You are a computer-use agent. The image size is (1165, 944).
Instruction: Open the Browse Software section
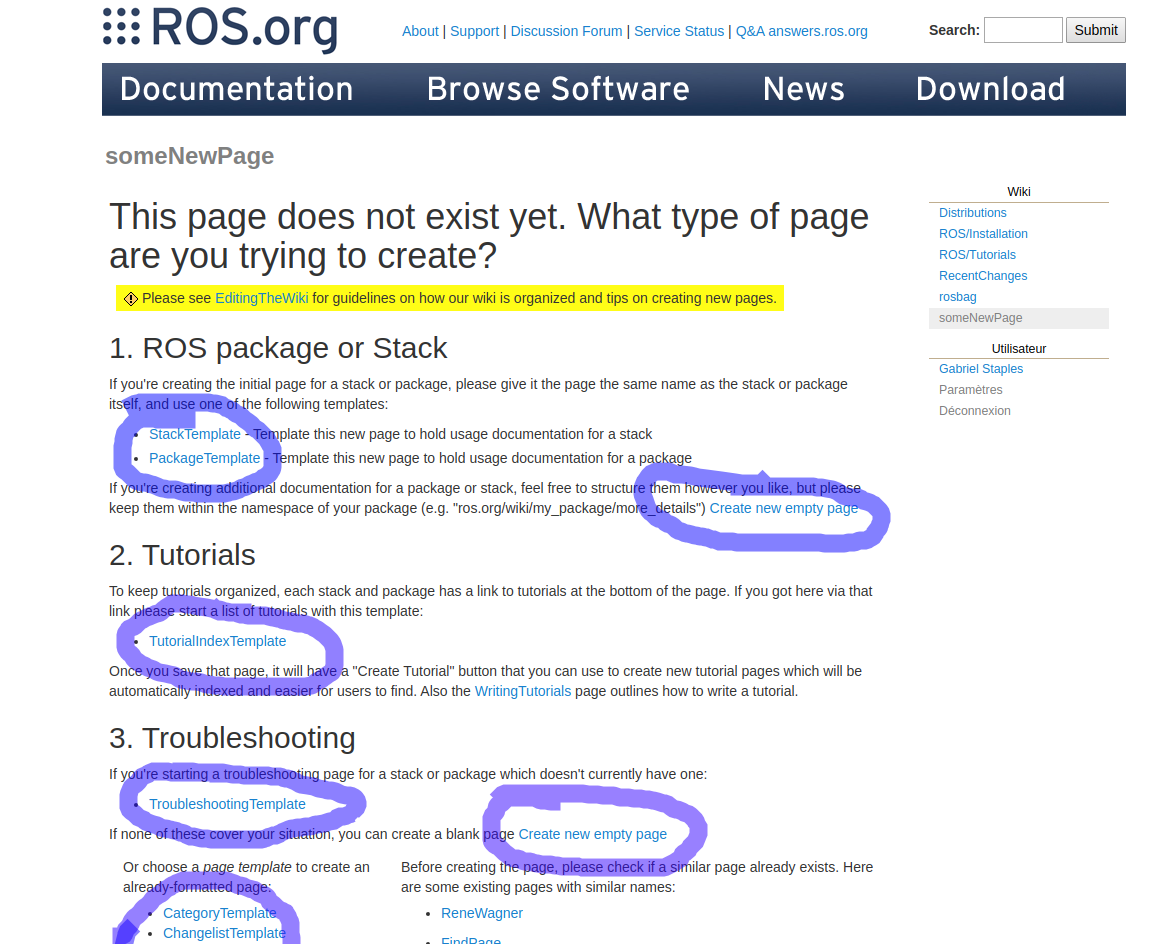(558, 89)
